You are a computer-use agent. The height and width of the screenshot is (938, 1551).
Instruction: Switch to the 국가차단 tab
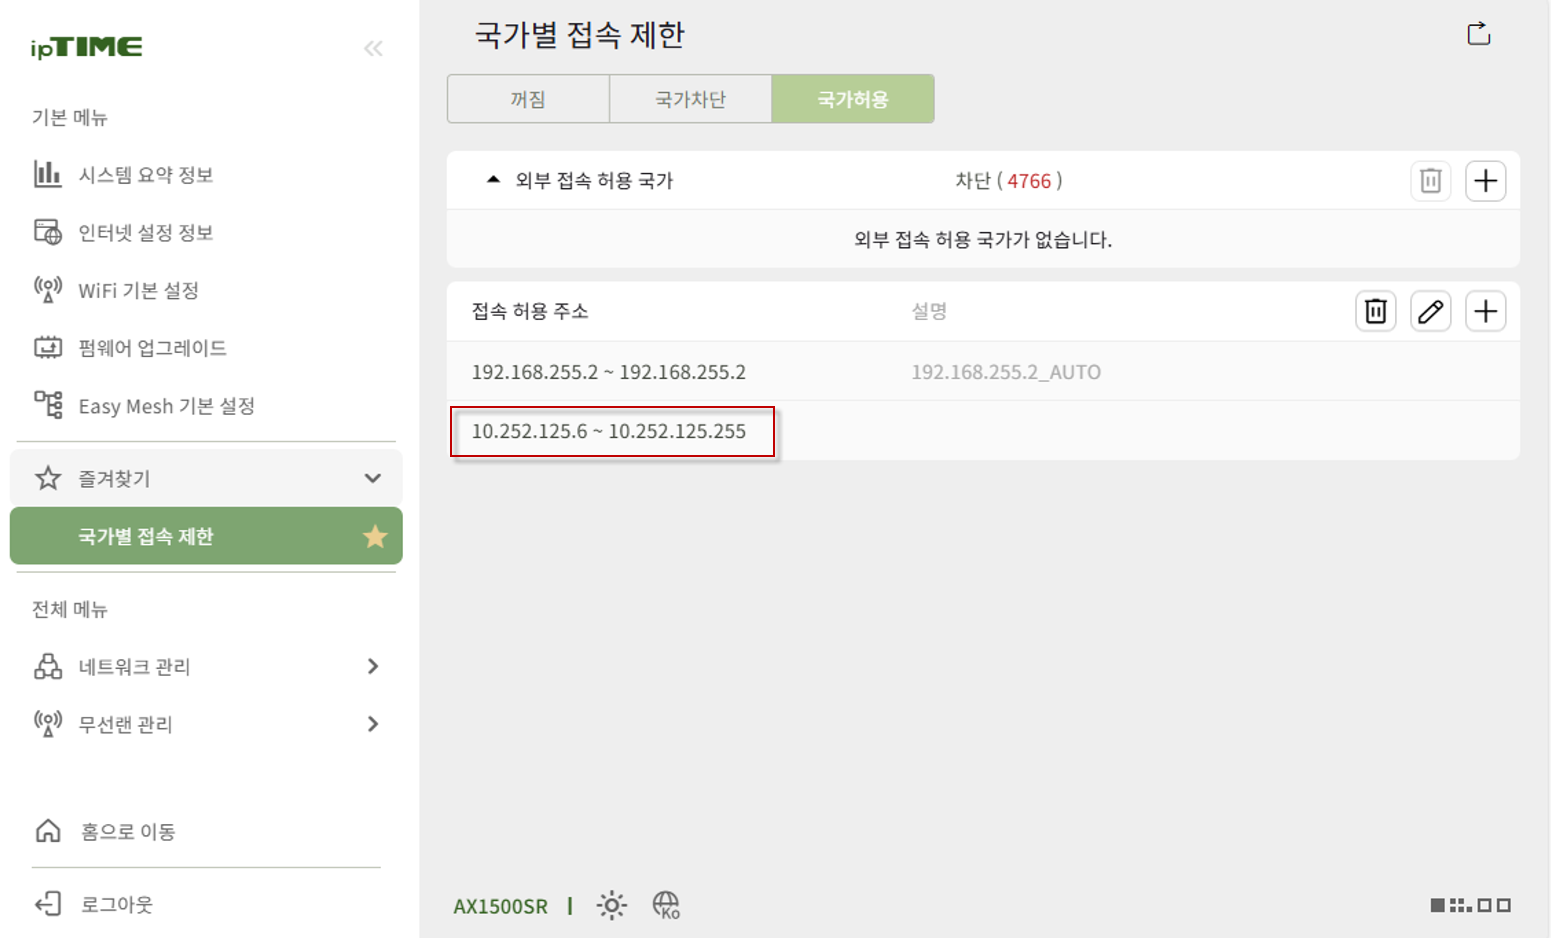[x=690, y=99]
